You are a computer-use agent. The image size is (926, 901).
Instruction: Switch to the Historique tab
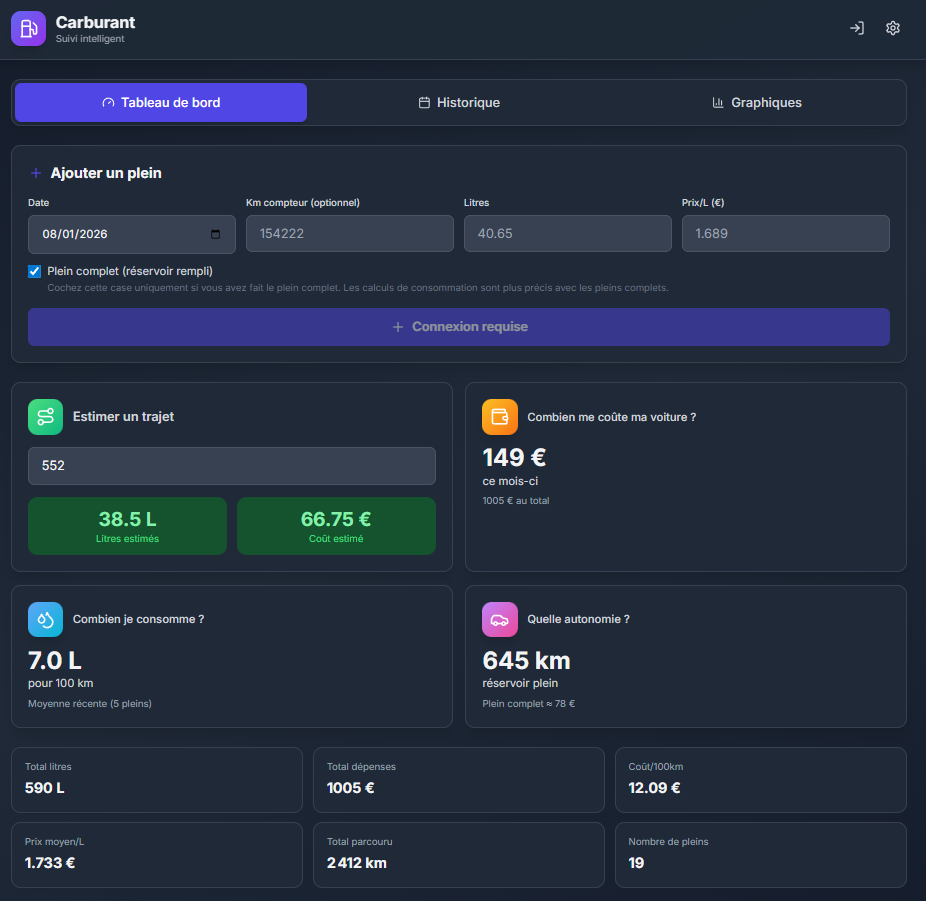coord(458,103)
